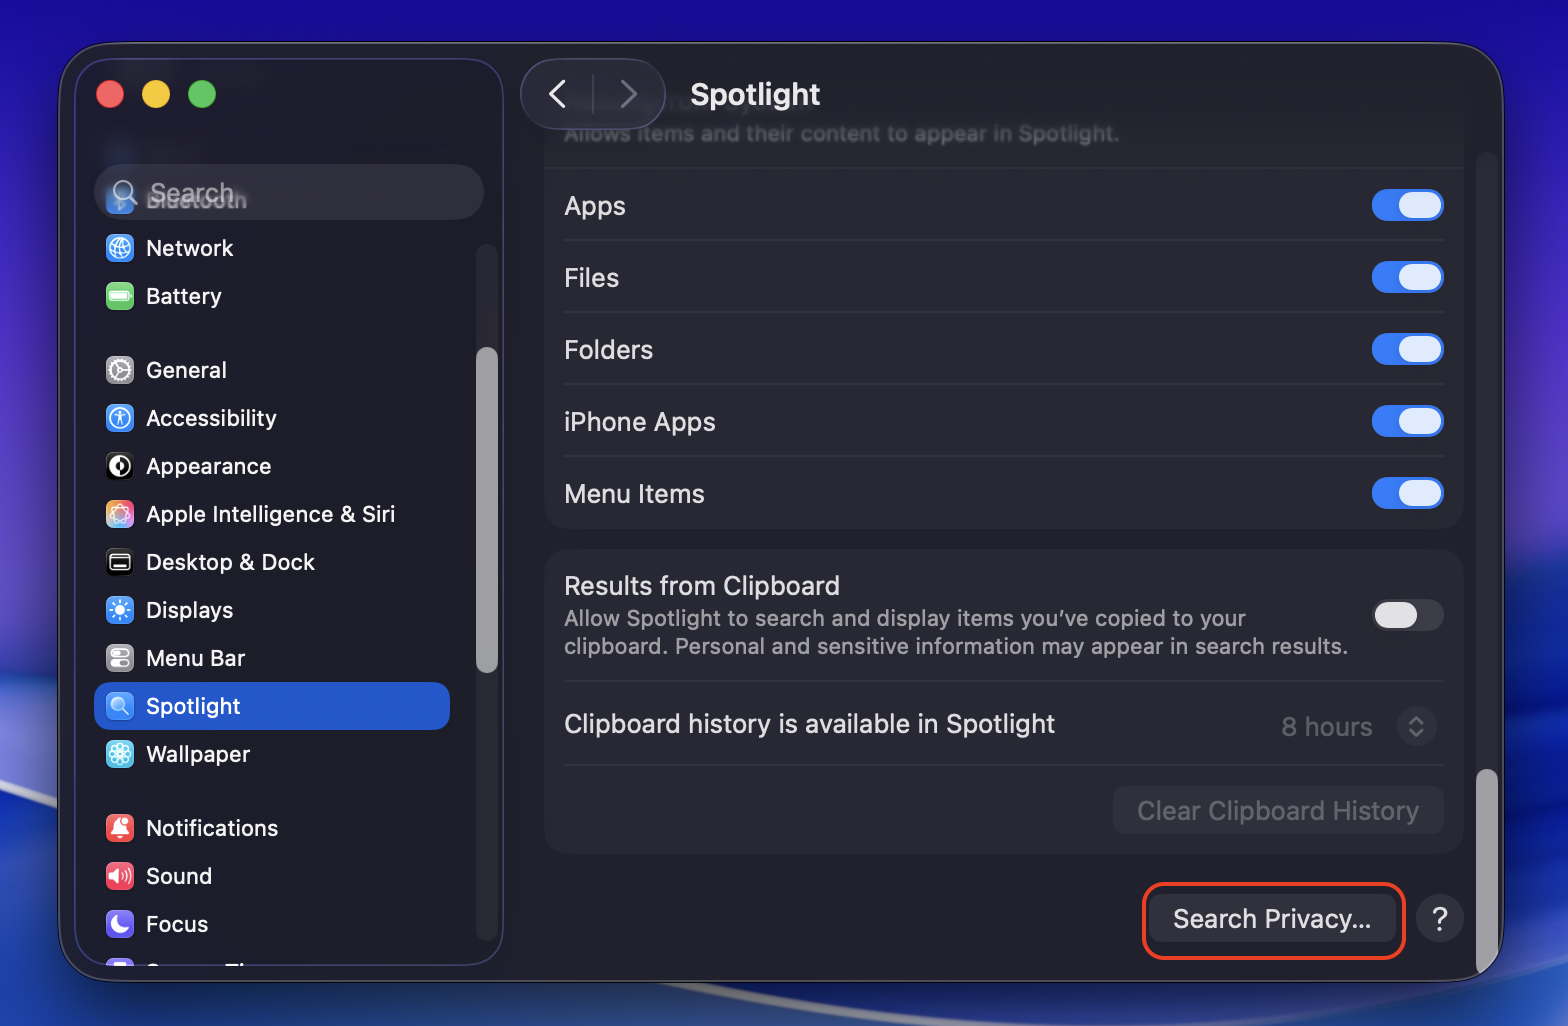Disable the Folders toggle
Viewport: 1568px width, 1026px height.
(1407, 349)
